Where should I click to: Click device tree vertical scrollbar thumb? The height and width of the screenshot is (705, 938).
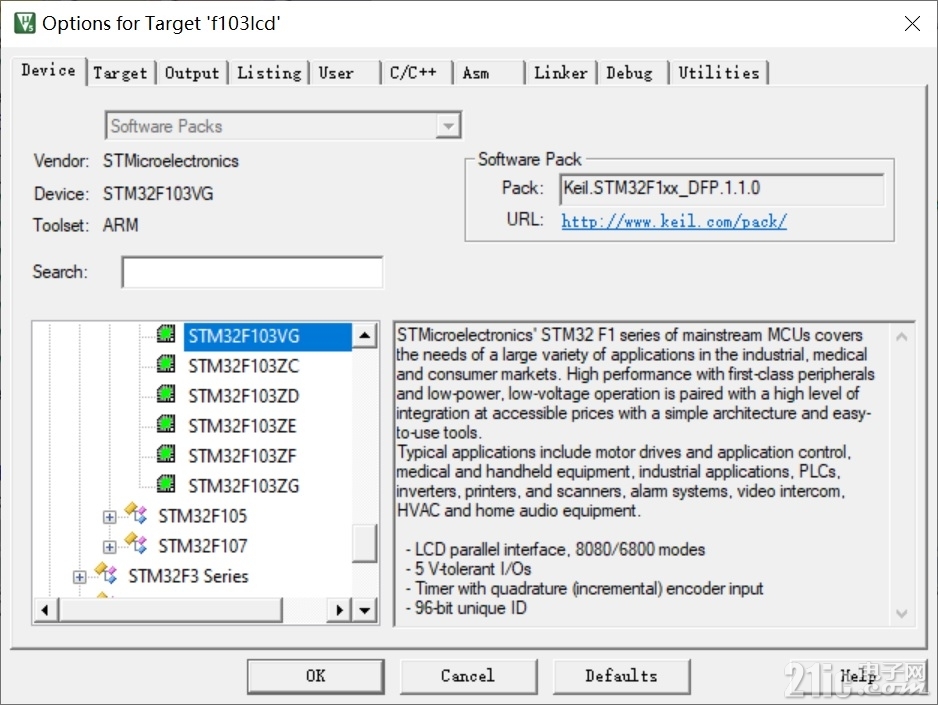click(x=364, y=544)
